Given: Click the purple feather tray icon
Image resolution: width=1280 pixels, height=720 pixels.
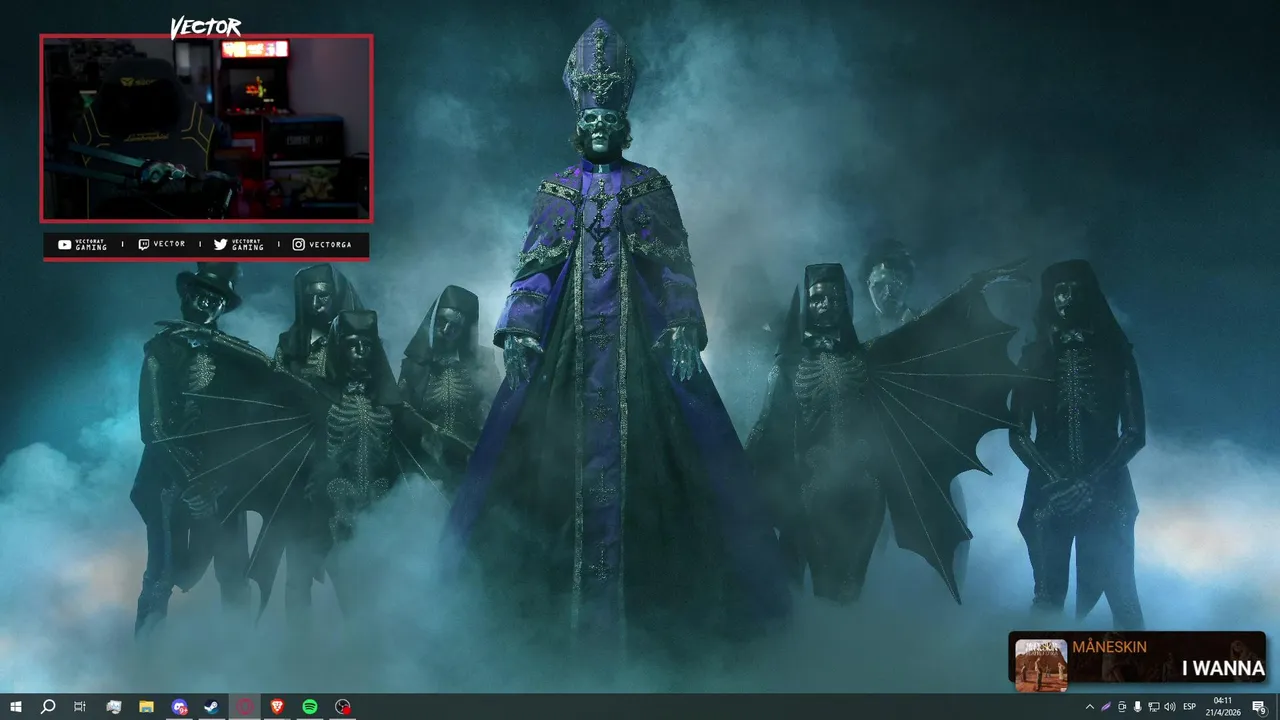Looking at the screenshot, I should 1106,707.
